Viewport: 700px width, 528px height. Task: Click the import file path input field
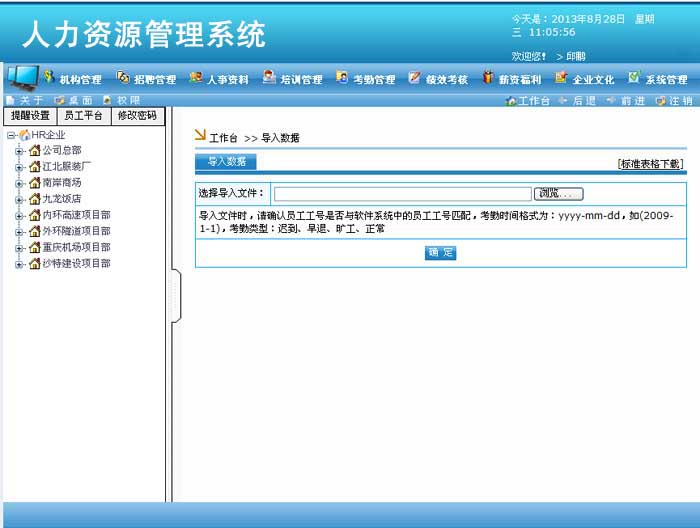click(x=402, y=194)
